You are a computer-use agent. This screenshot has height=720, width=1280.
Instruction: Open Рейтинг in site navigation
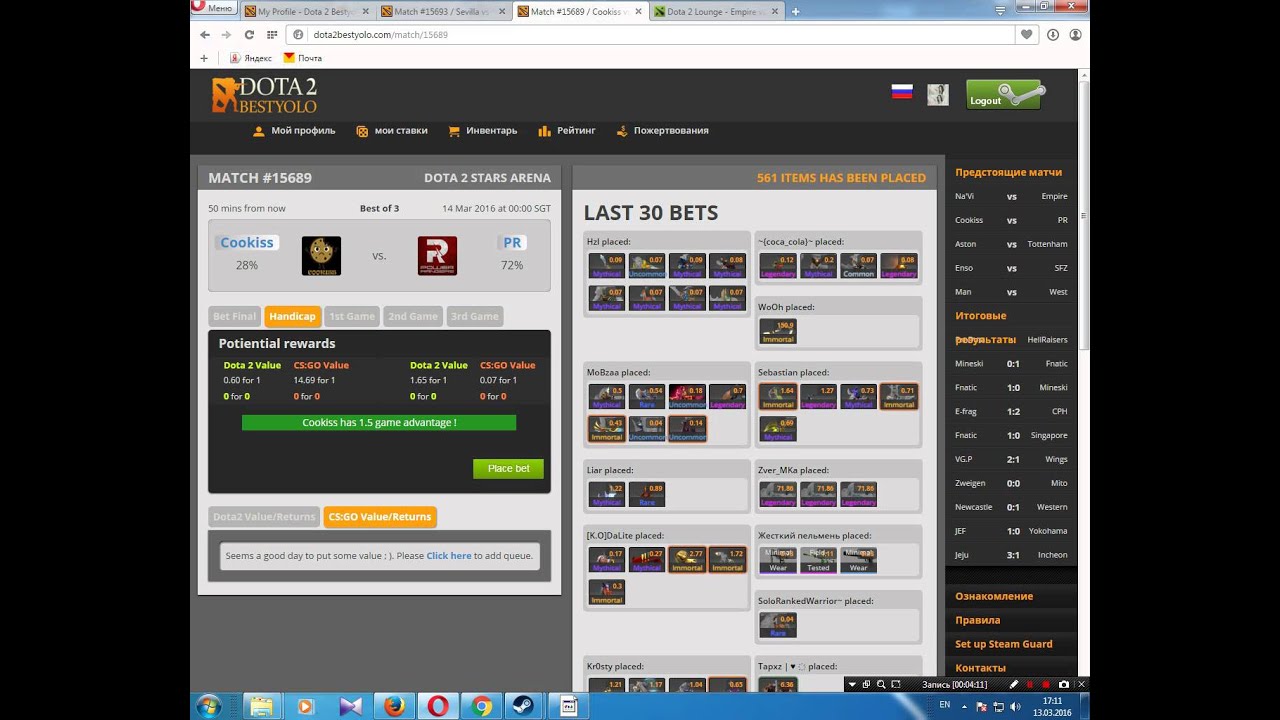pos(567,131)
